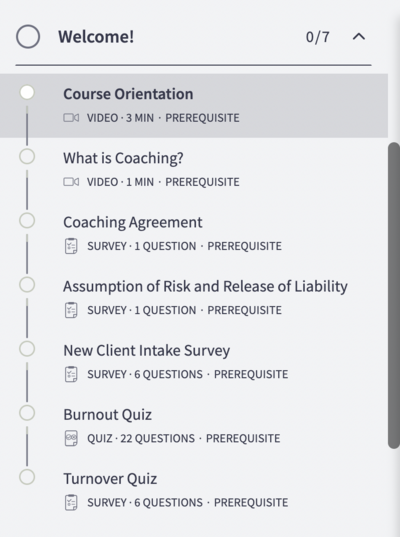Screen dimensions: 400x537
Task: Open the Turnover Quiz item
Action: [194, 490]
